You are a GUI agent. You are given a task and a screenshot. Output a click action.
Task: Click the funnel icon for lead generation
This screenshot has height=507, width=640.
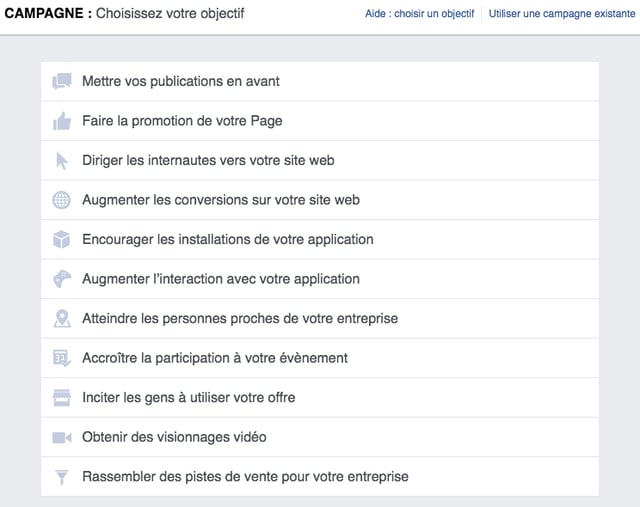coord(61,477)
